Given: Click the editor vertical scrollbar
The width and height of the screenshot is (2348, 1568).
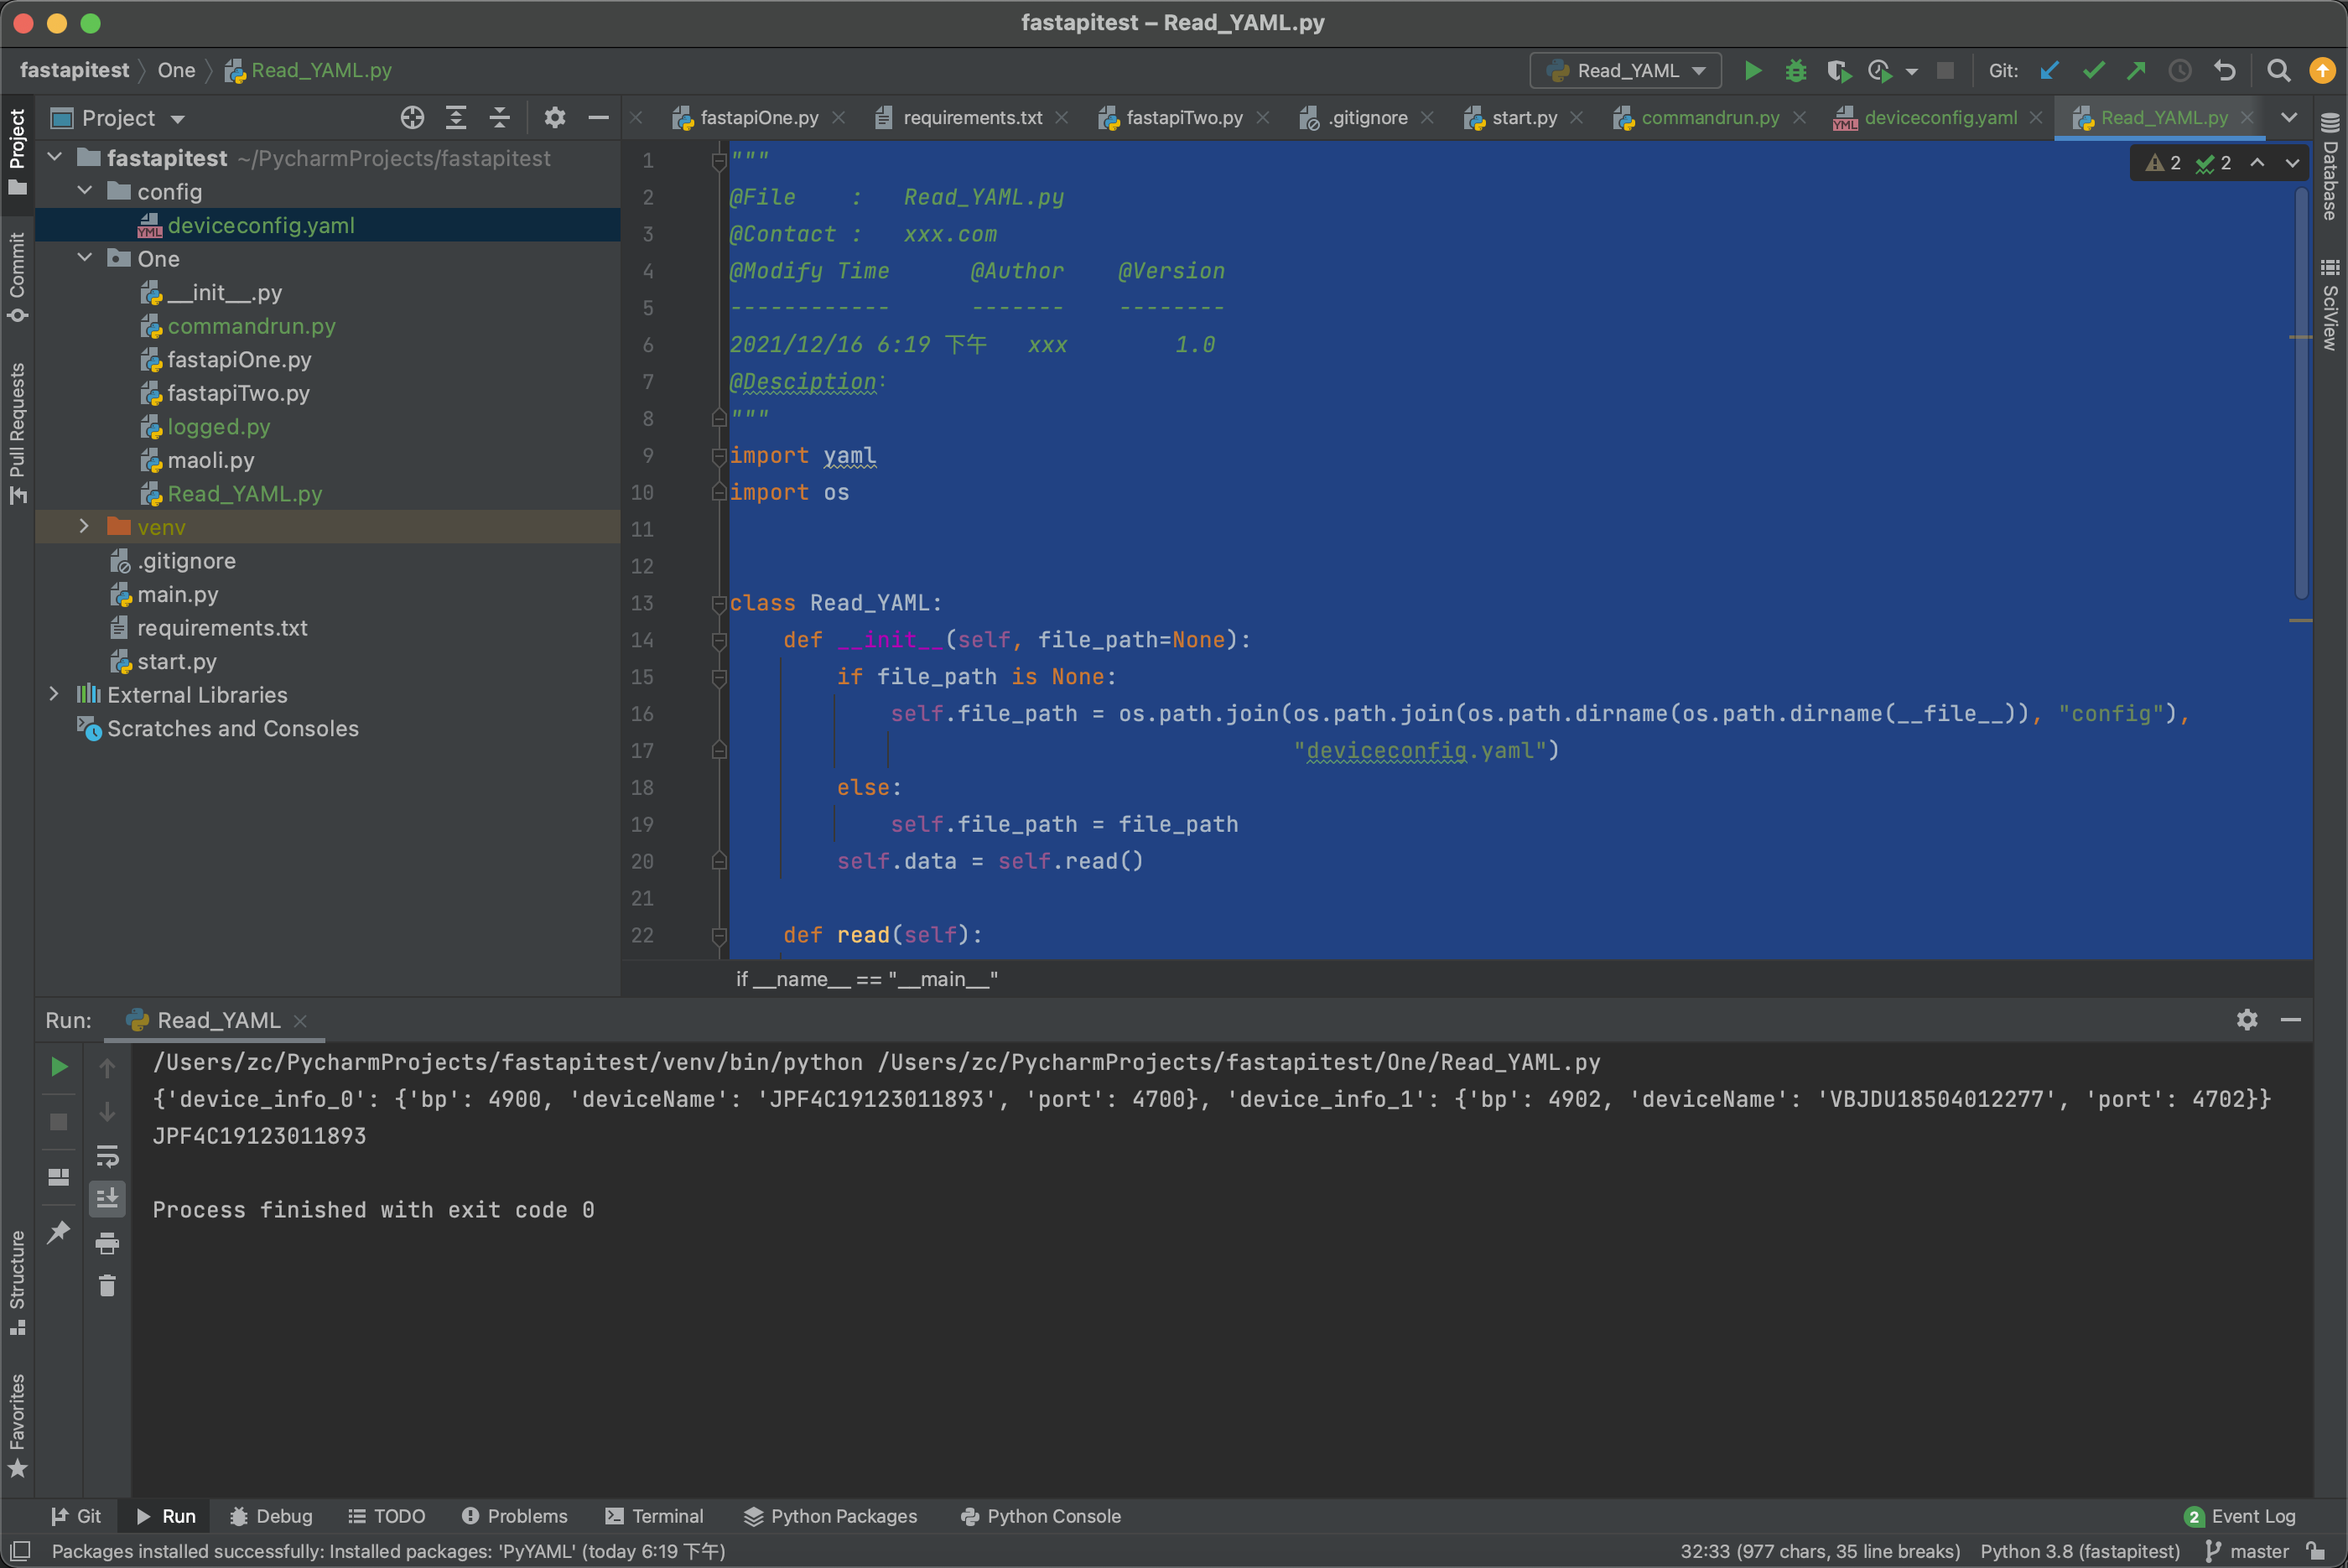Looking at the screenshot, I should pos(2301,400).
